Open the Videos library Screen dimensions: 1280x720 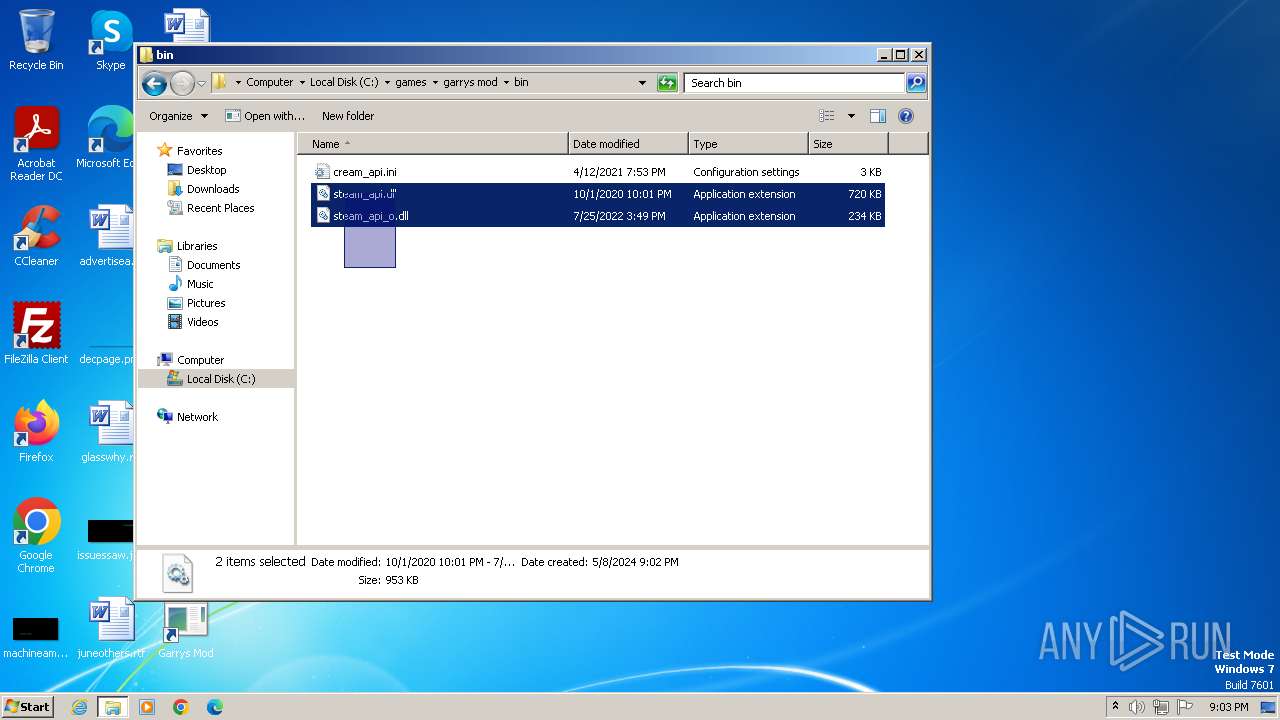tap(202, 322)
